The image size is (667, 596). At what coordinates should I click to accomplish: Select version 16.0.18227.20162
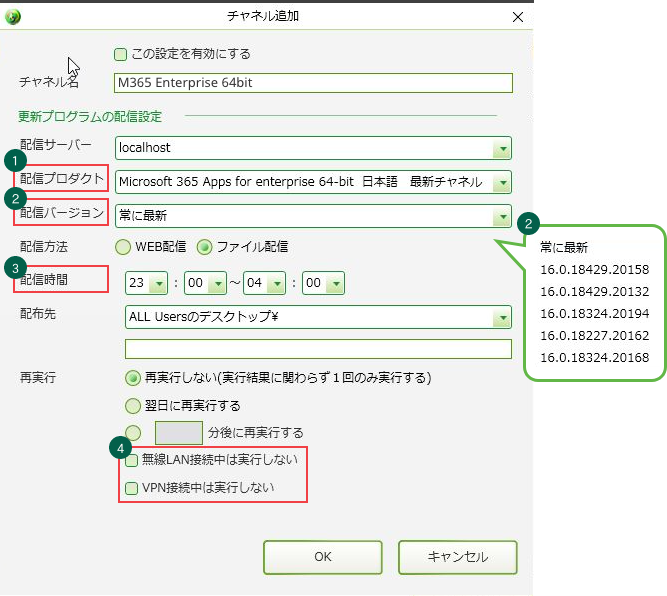click(x=595, y=336)
